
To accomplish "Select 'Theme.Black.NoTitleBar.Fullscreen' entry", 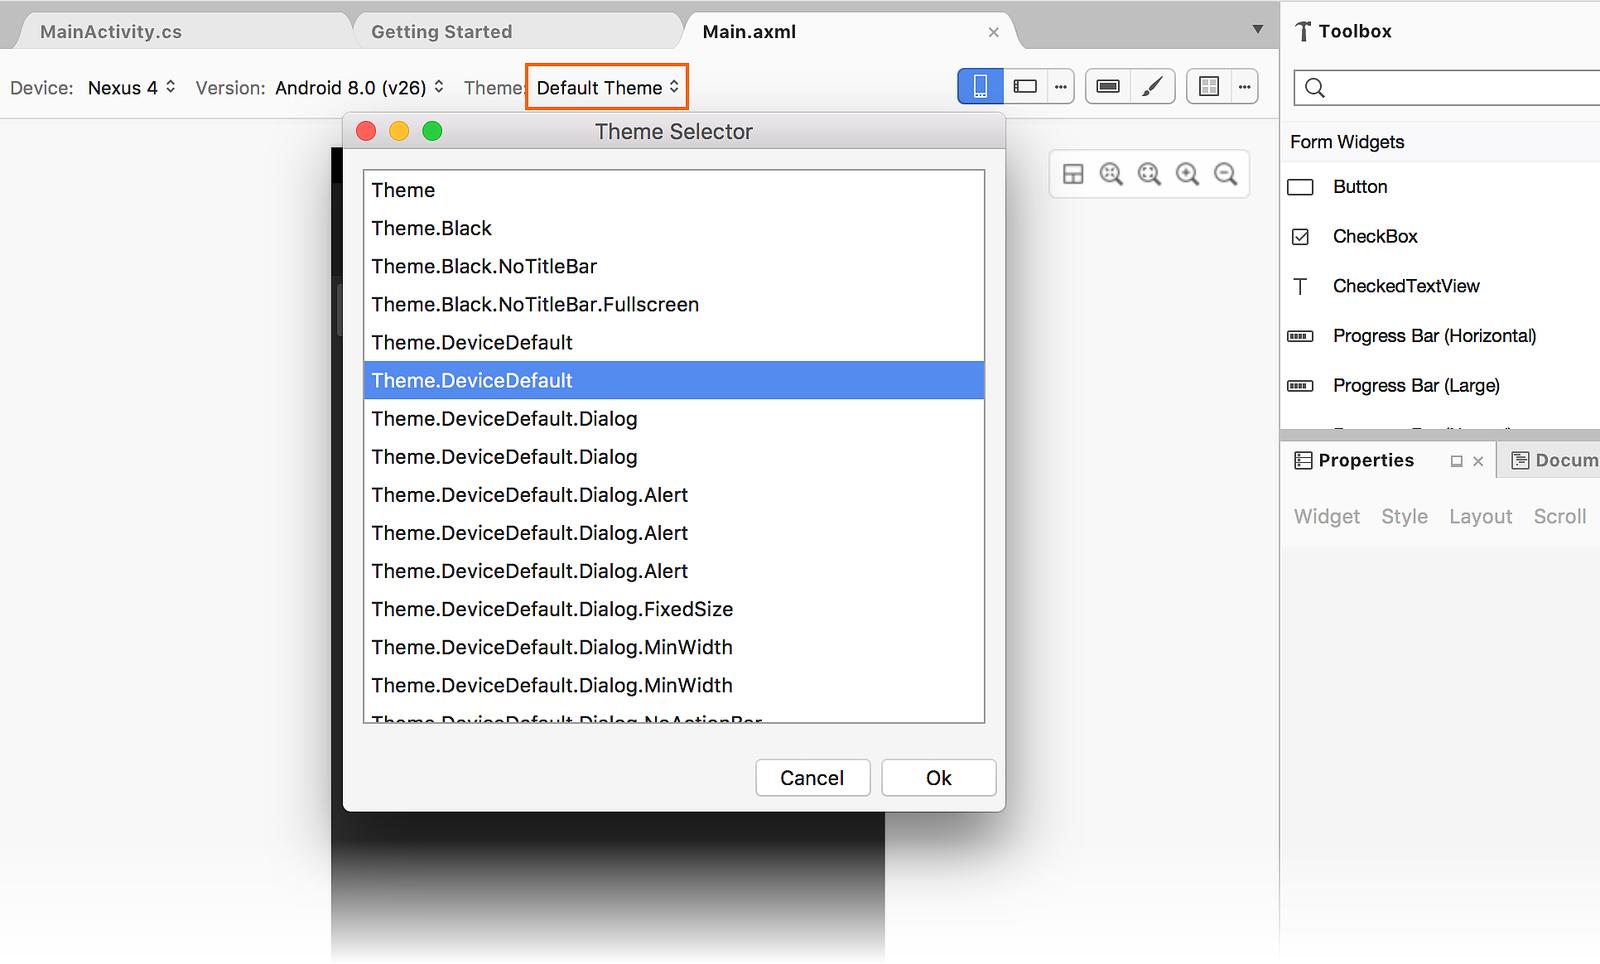I will point(674,304).
